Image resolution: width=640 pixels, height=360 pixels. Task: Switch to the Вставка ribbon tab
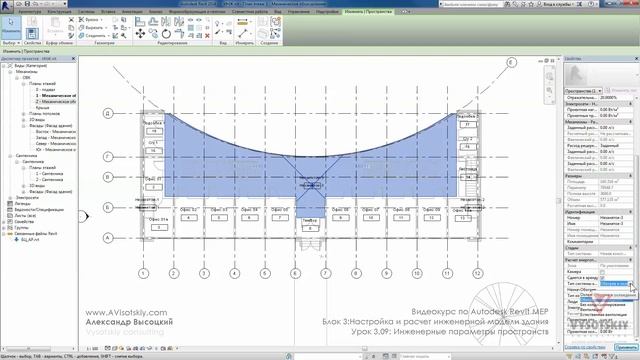tap(108, 12)
